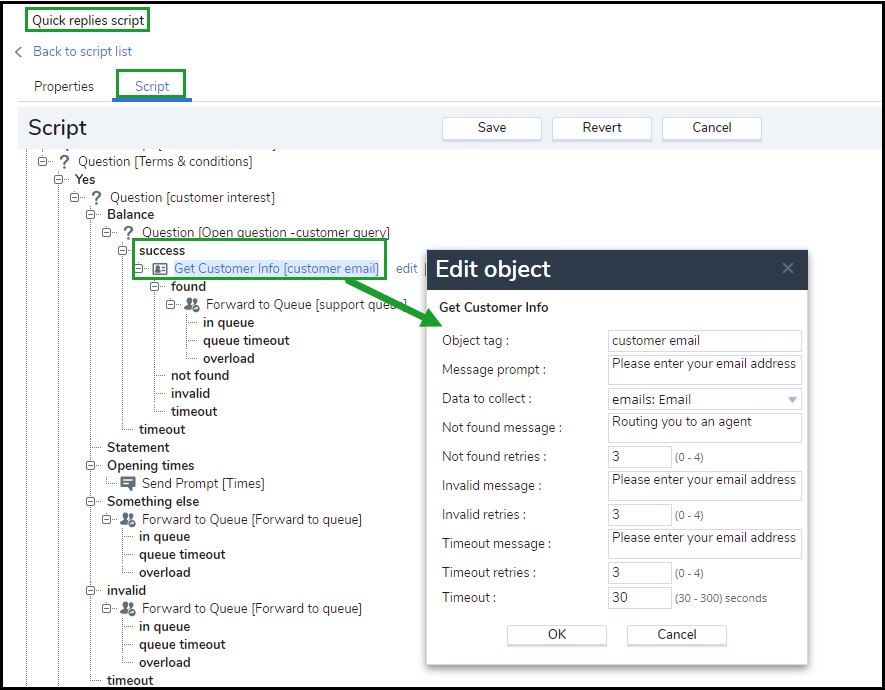
Task: Click the Not found retries field
Action: 639,456
